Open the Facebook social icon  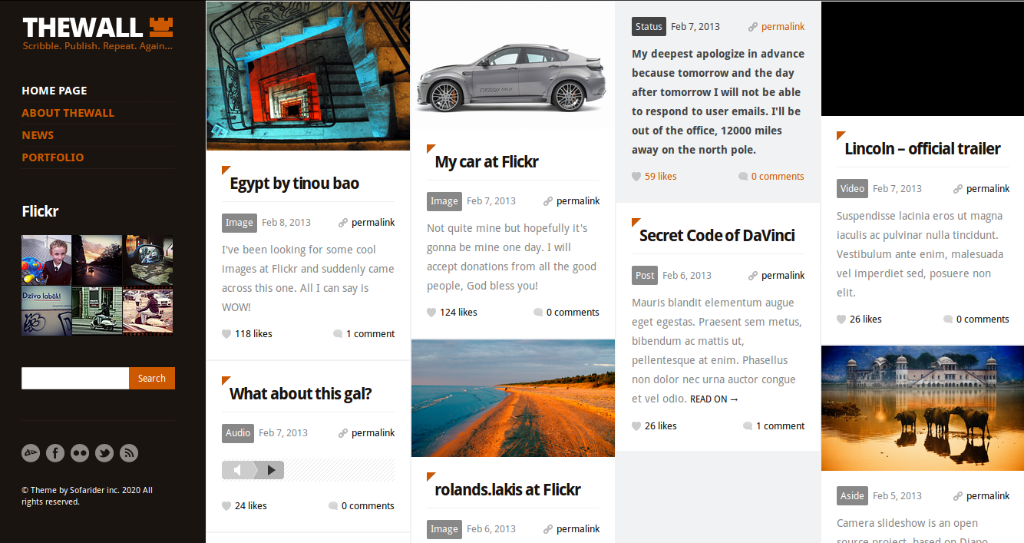pos(56,453)
